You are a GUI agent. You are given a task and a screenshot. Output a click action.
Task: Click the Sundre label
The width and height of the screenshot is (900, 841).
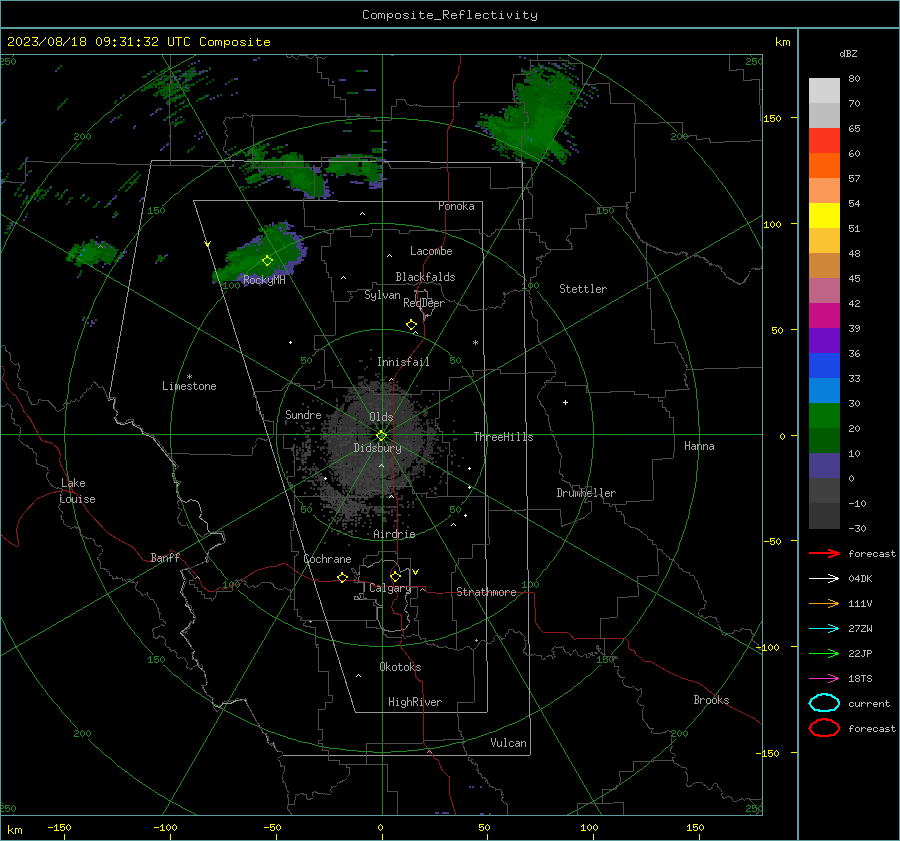click(x=303, y=414)
